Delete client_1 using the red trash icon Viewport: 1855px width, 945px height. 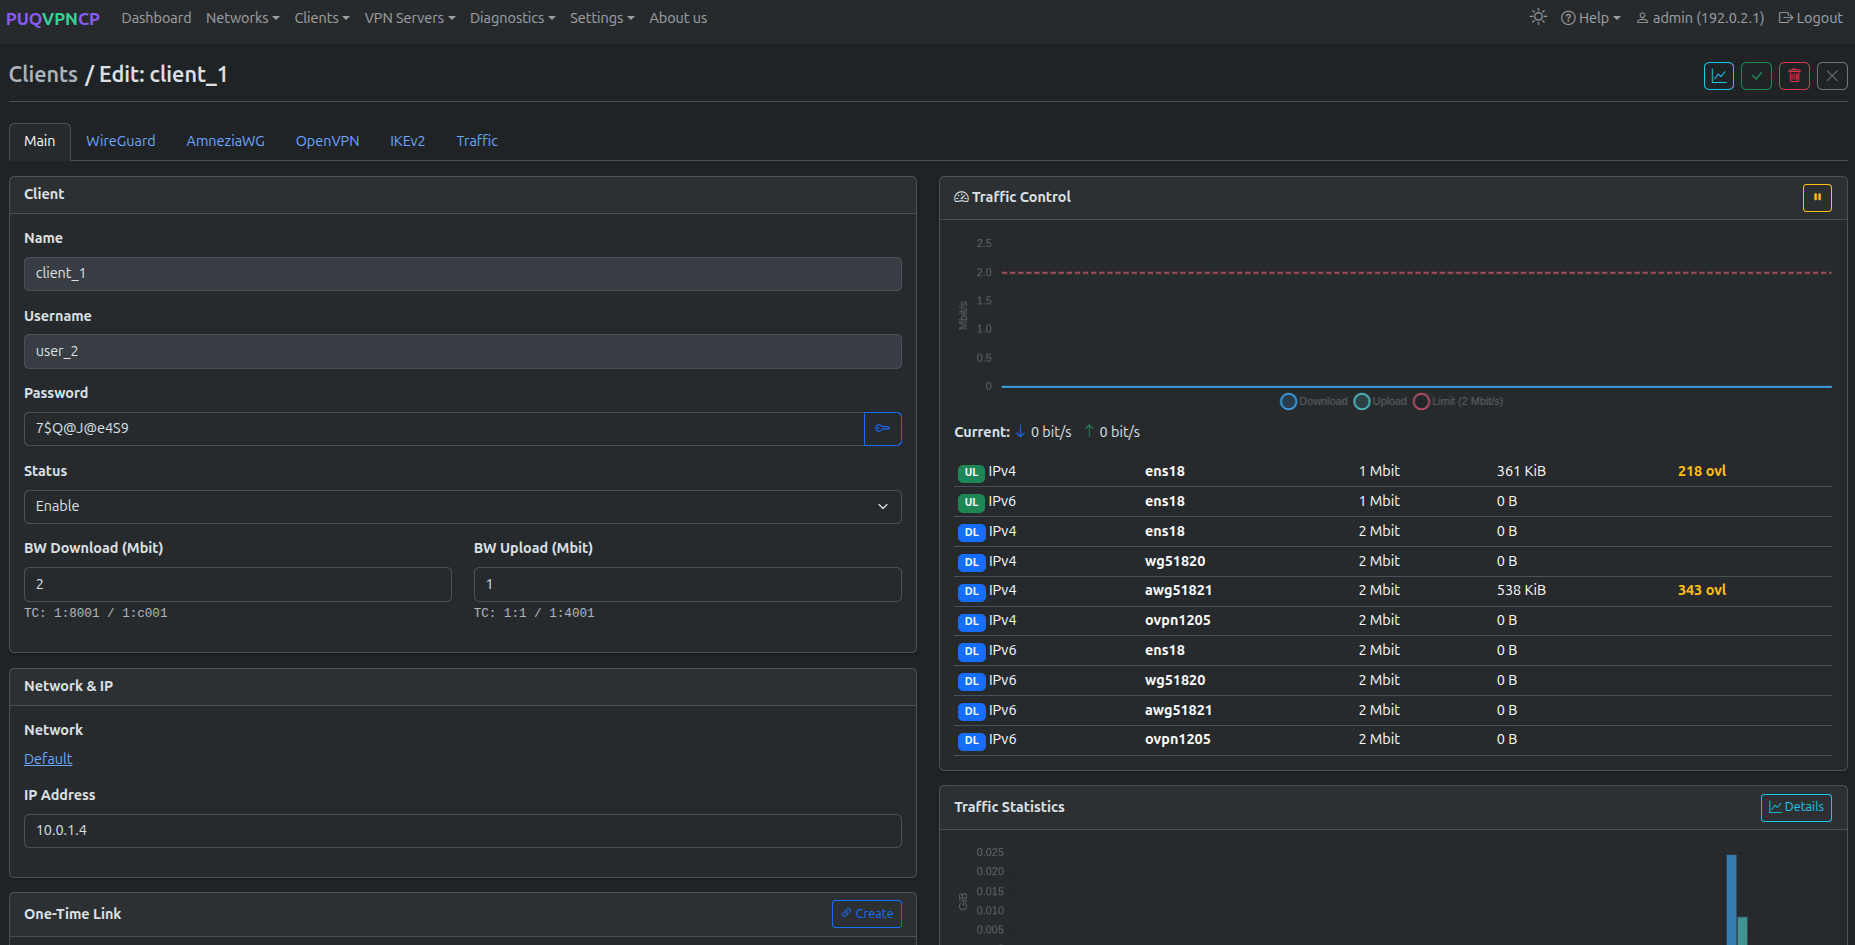pos(1795,76)
